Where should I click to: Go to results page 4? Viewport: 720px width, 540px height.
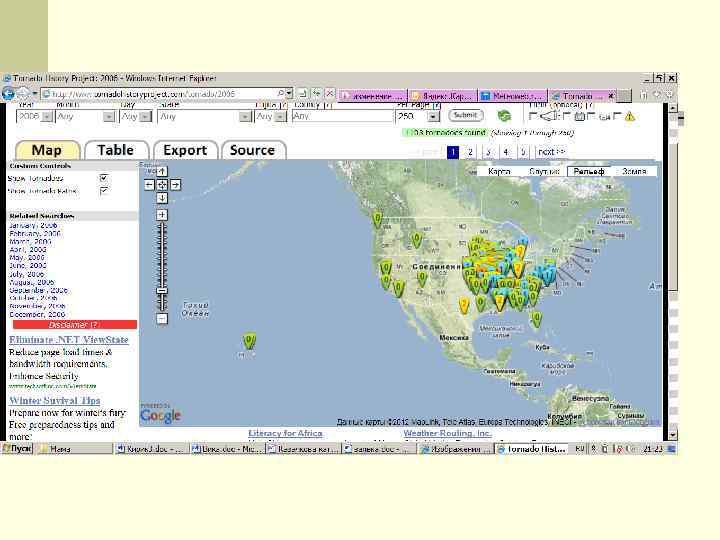(506, 152)
